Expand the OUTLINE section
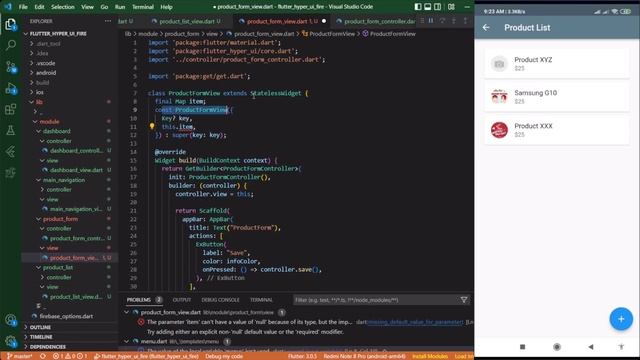The width and height of the screenshot is (640, 360). tap(40, 327)
